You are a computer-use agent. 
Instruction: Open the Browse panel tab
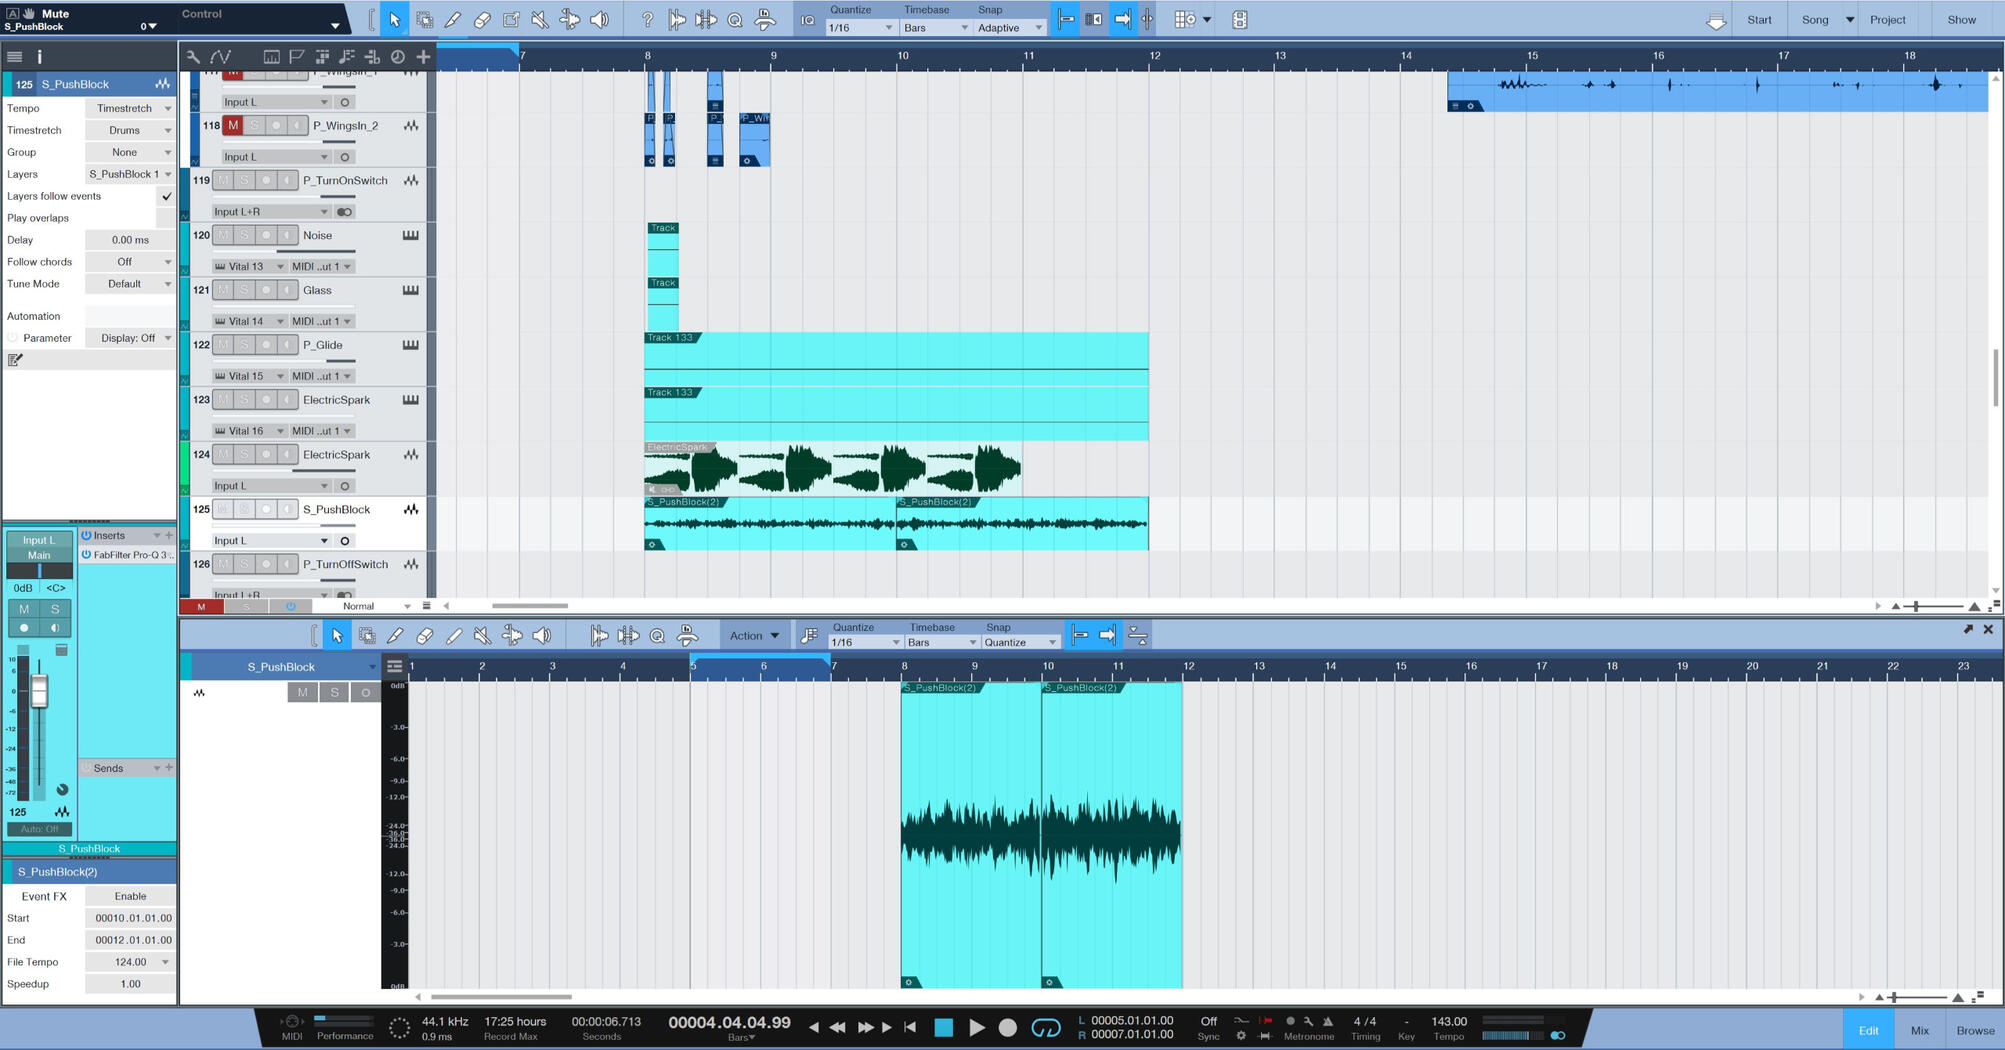[x=1975, y=1030]
